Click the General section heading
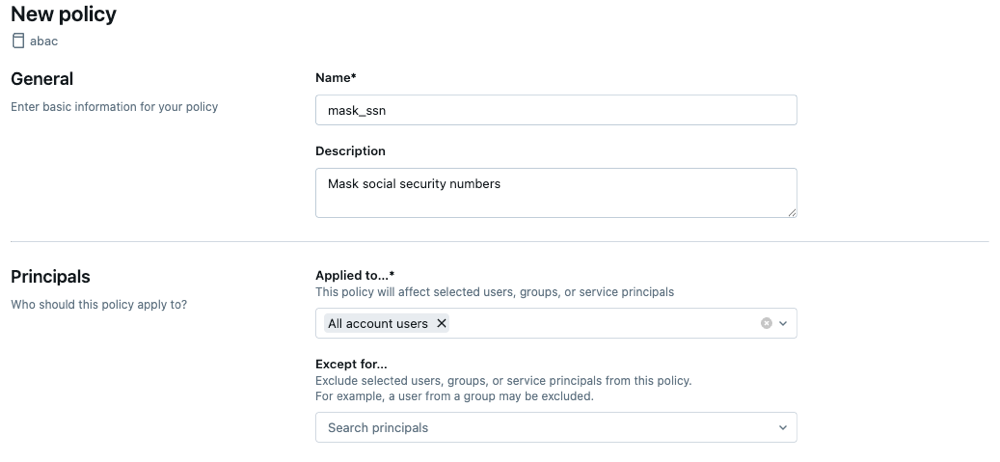Viewport: 1000px width, 462px height. 42,78
